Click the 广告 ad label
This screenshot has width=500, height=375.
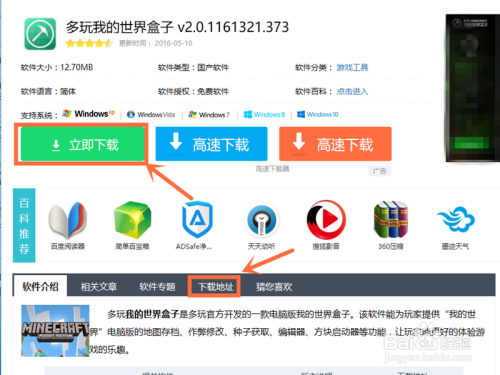point(380,171)
